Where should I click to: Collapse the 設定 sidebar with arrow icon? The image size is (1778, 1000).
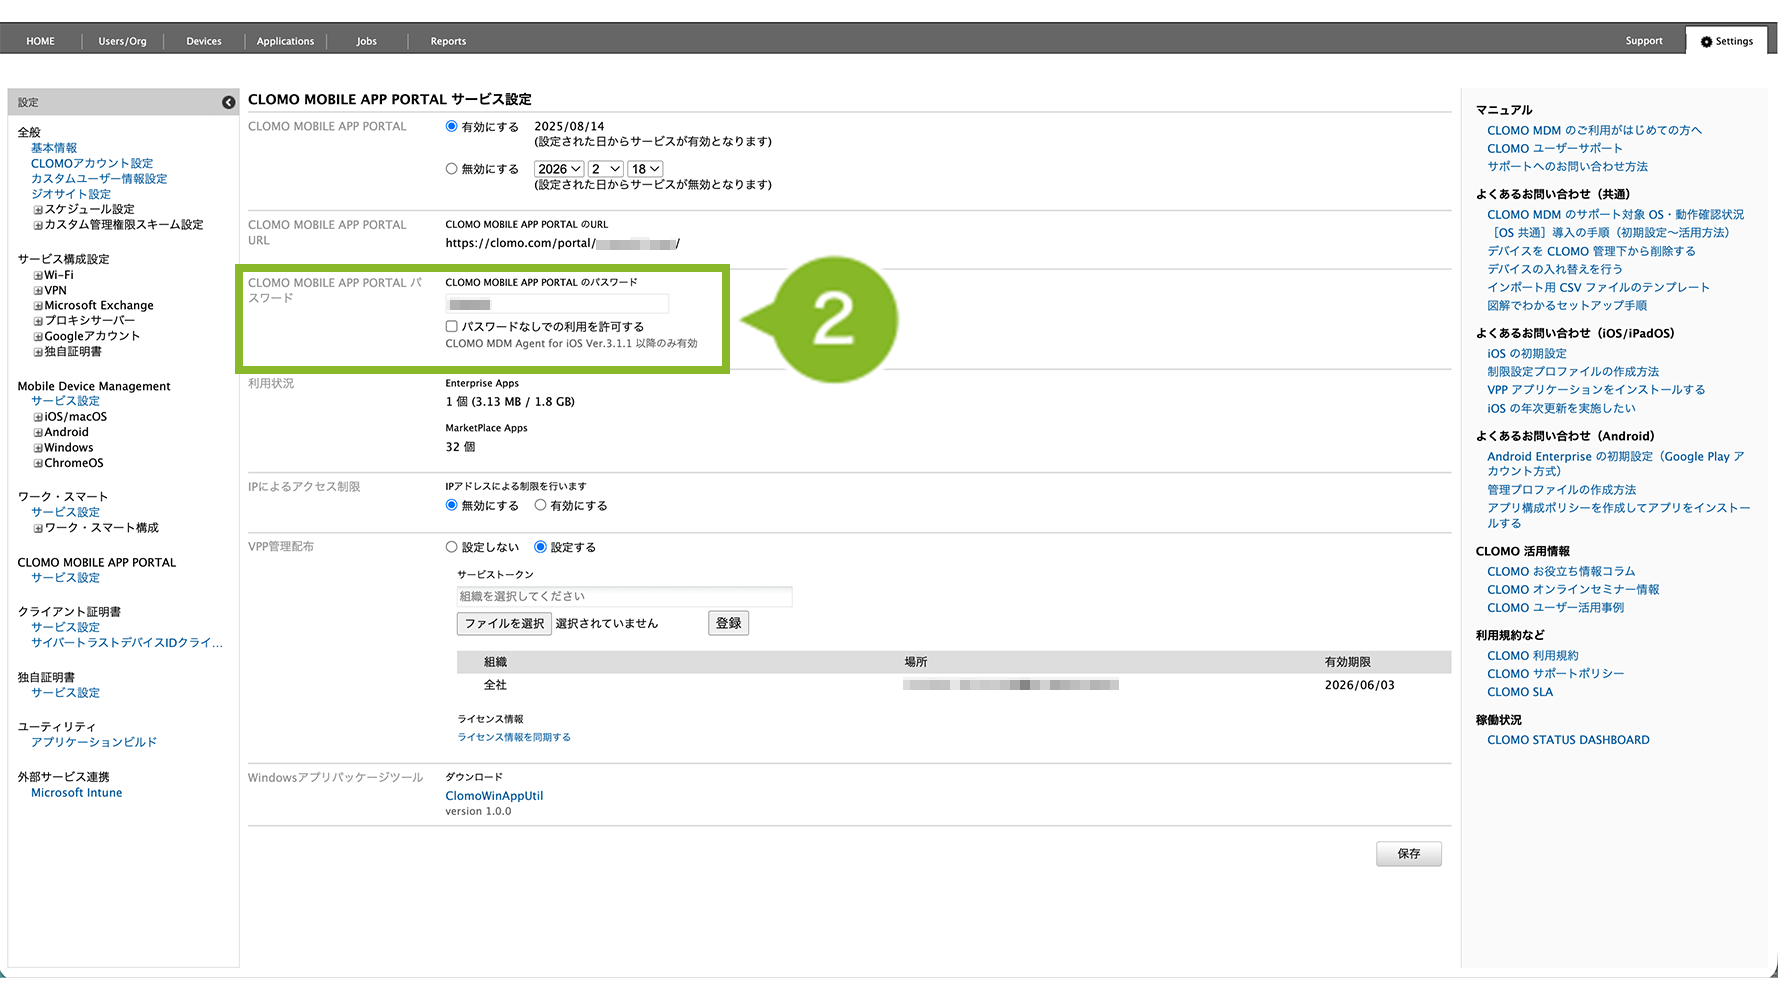(x=228, y=103)
